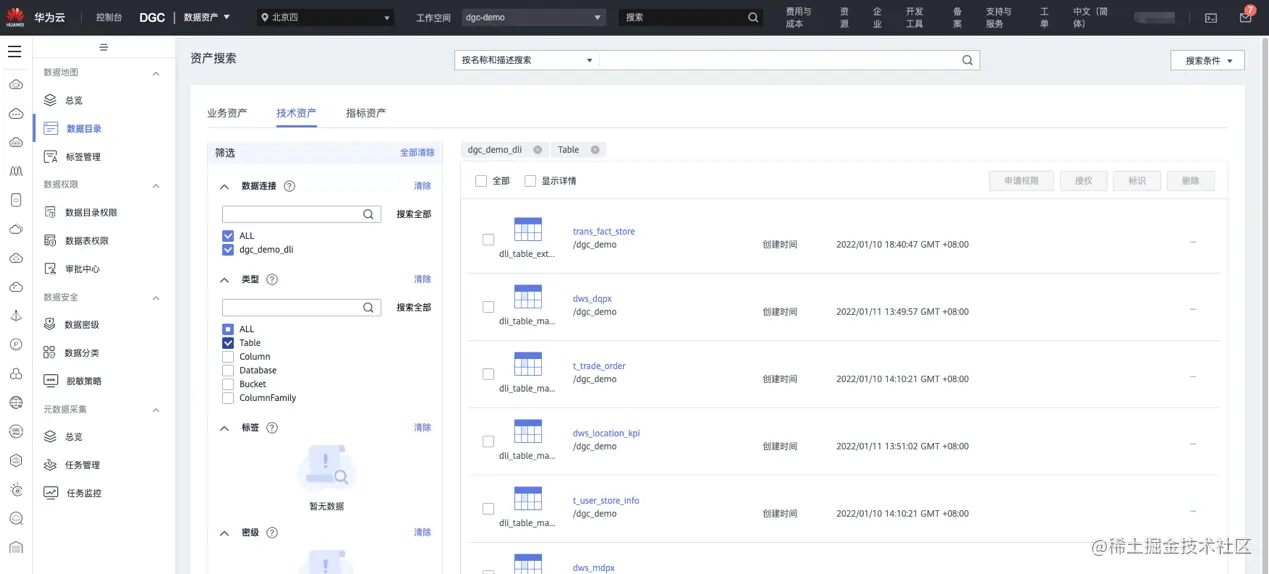Open 审批中心 in the sidebar
The image size is (1269, 574).
(x=82, y=269)
